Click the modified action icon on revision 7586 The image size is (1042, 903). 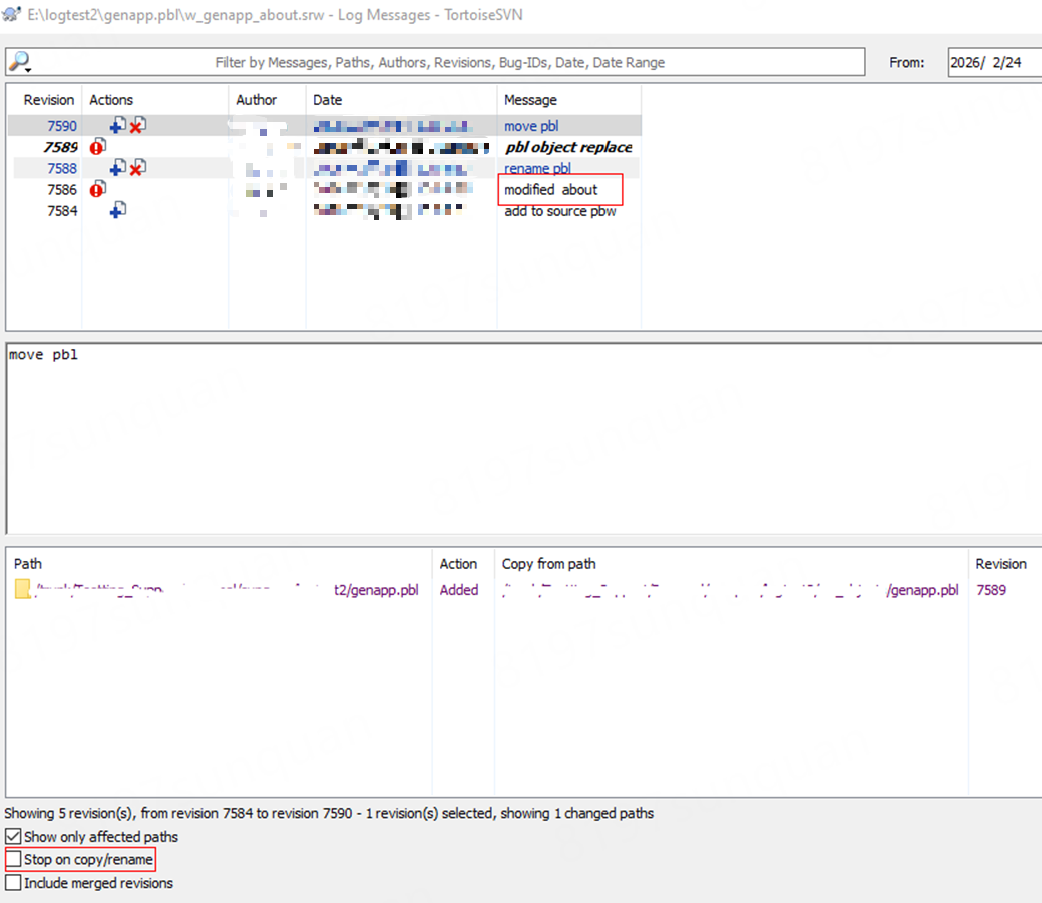97,188
